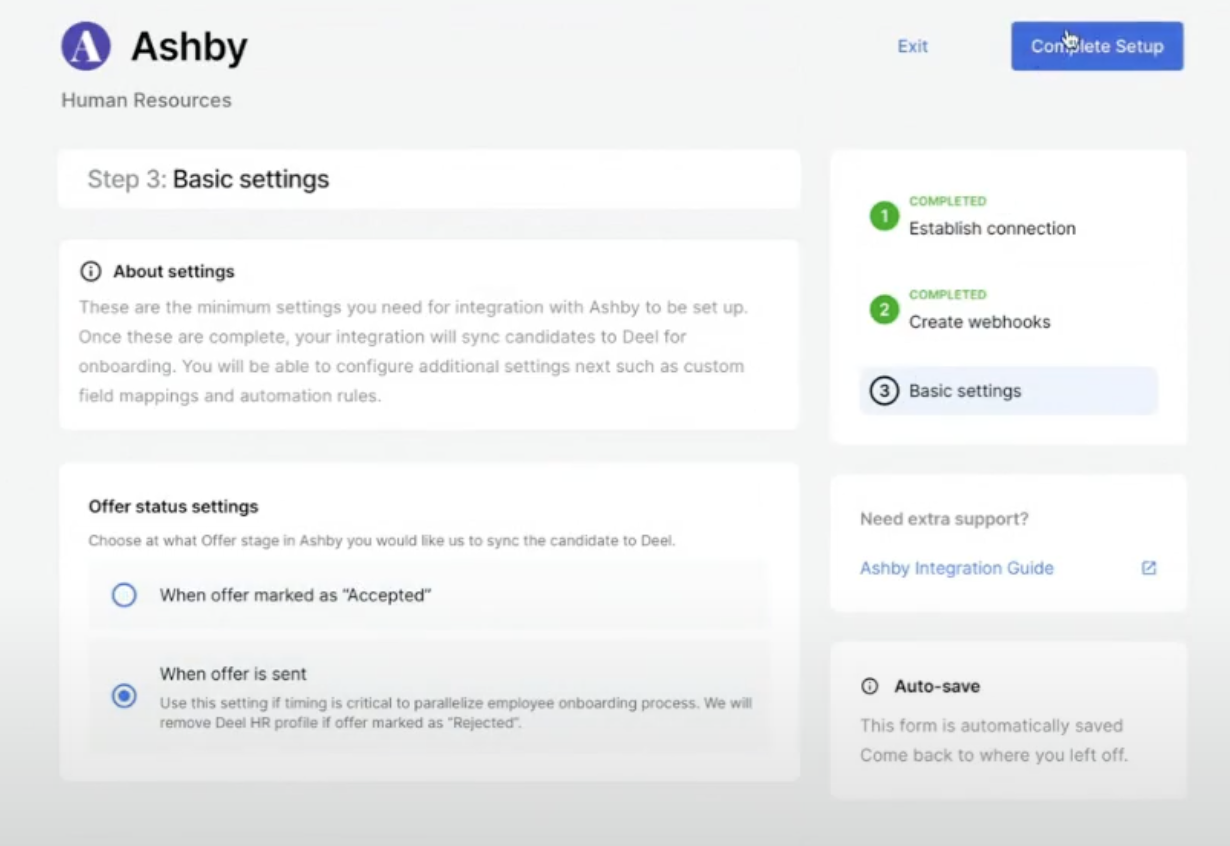Open the Basic settings step
Image resolution: width=1230 pixels, height=846 pixels.
[x=1008, y=391]
